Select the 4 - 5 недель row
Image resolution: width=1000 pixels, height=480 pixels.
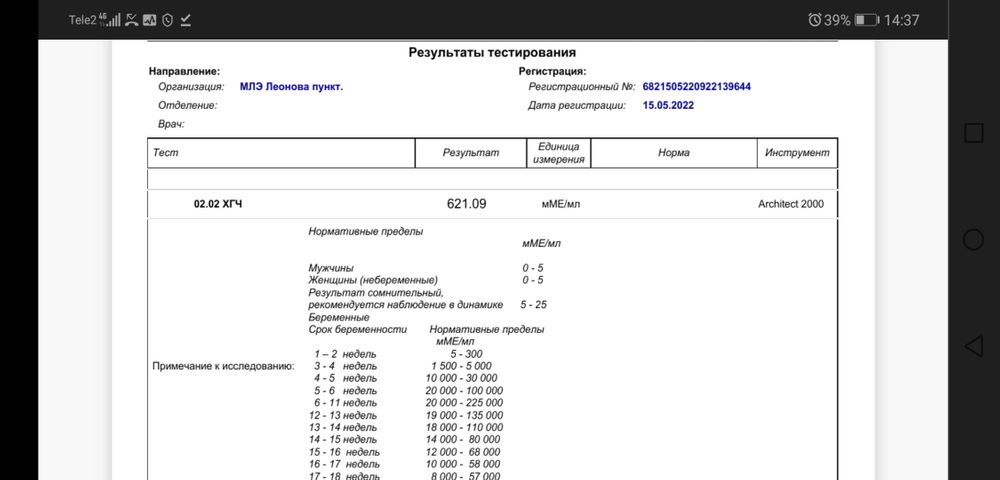pos(346,379)
